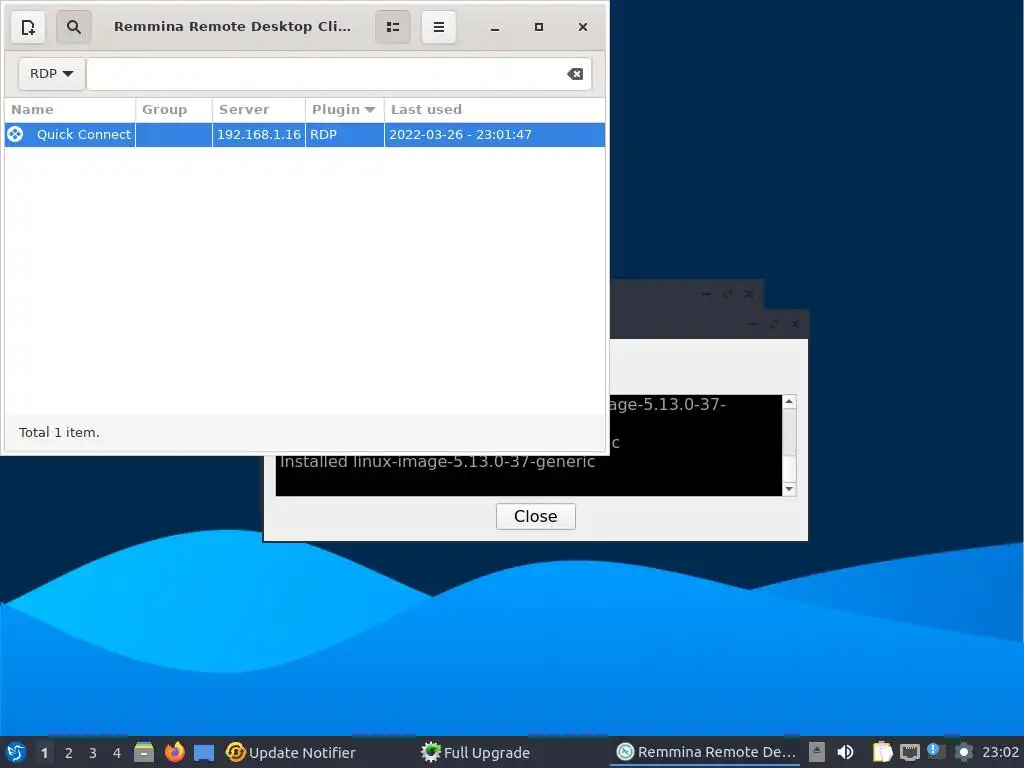The height and width of the screenshot is (768, 1024).
Task: Switch to workspace 3
Action: 93,753
